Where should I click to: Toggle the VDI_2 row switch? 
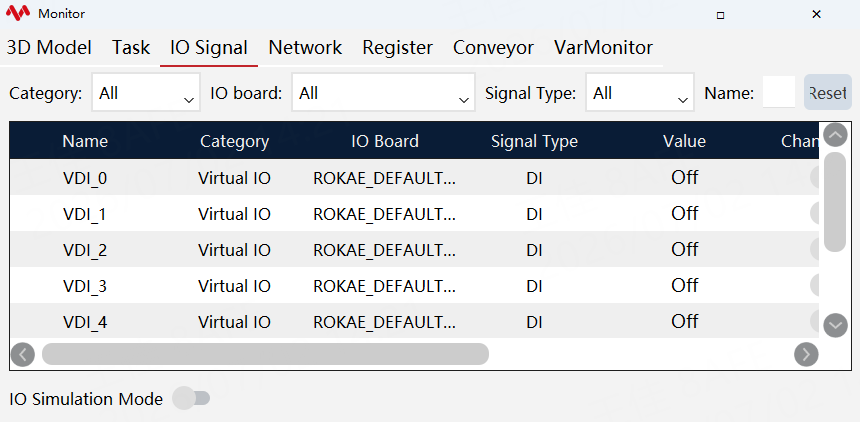[x=814, y=250]
